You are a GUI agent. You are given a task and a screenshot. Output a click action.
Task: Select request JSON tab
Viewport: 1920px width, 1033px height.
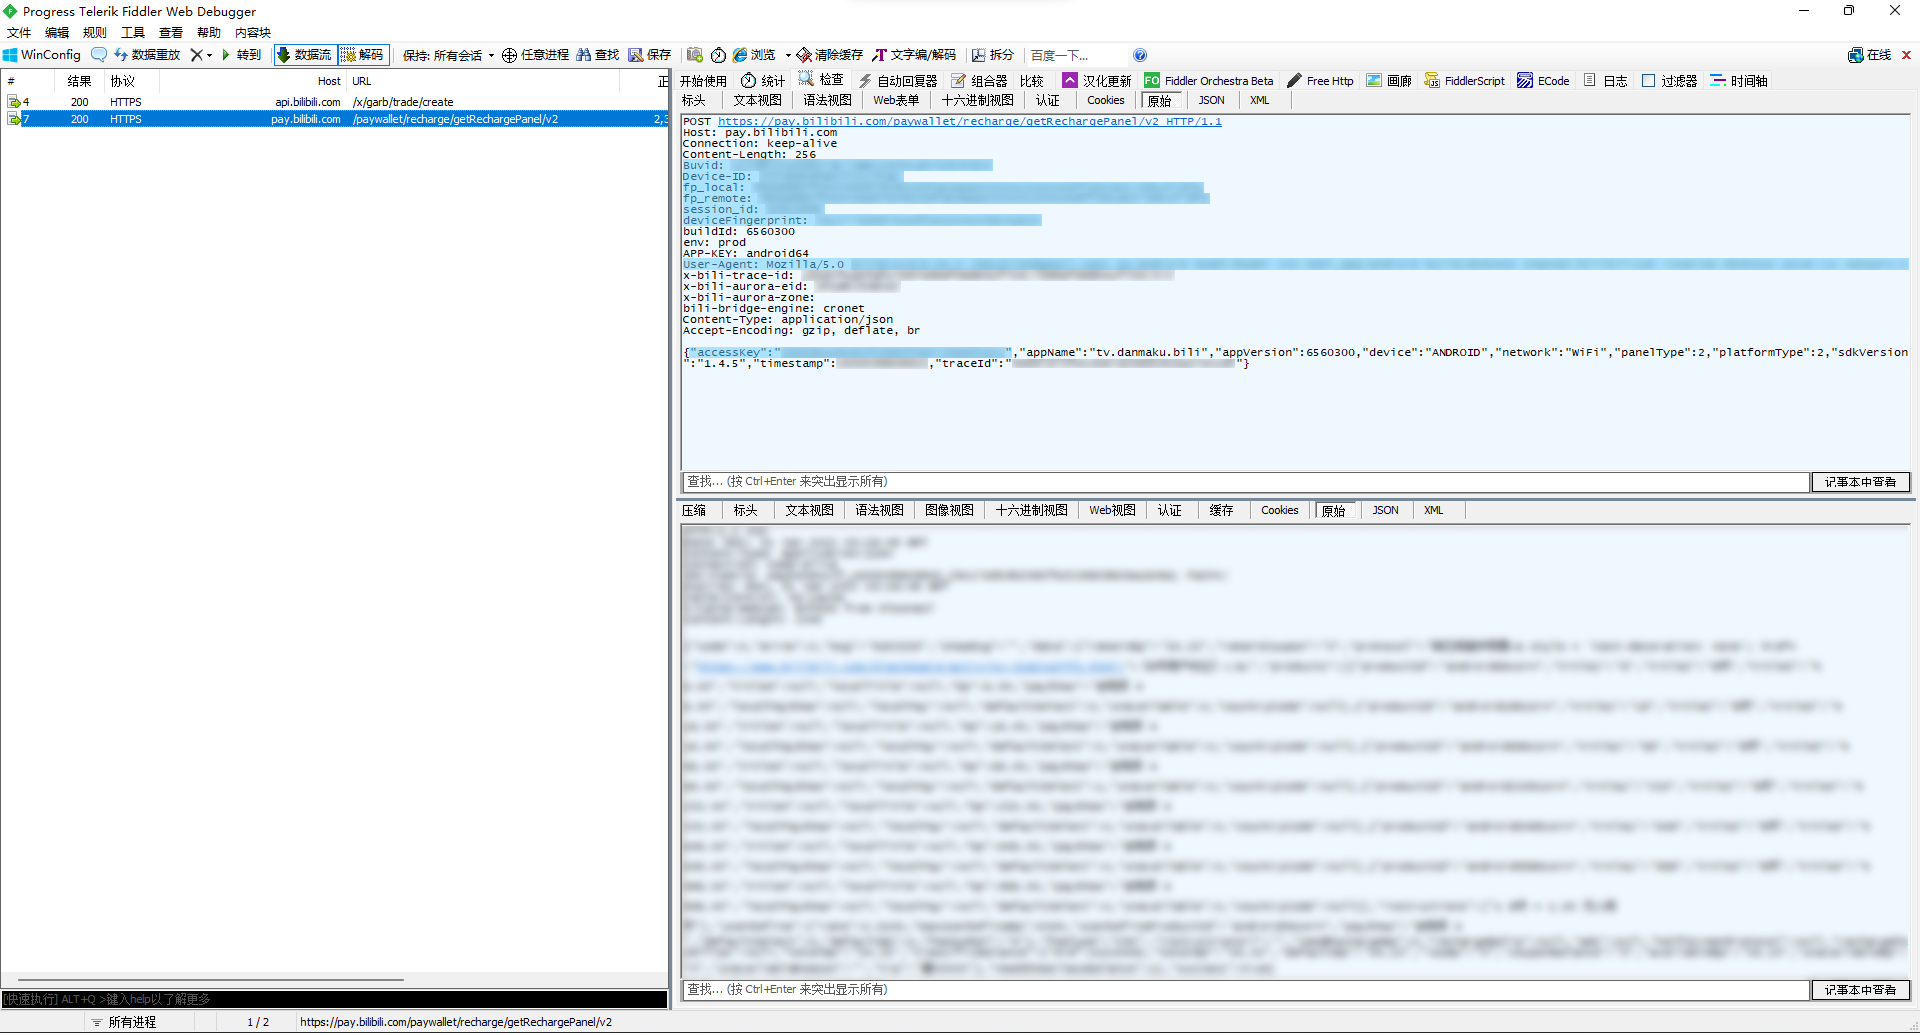click(1211, 100)
